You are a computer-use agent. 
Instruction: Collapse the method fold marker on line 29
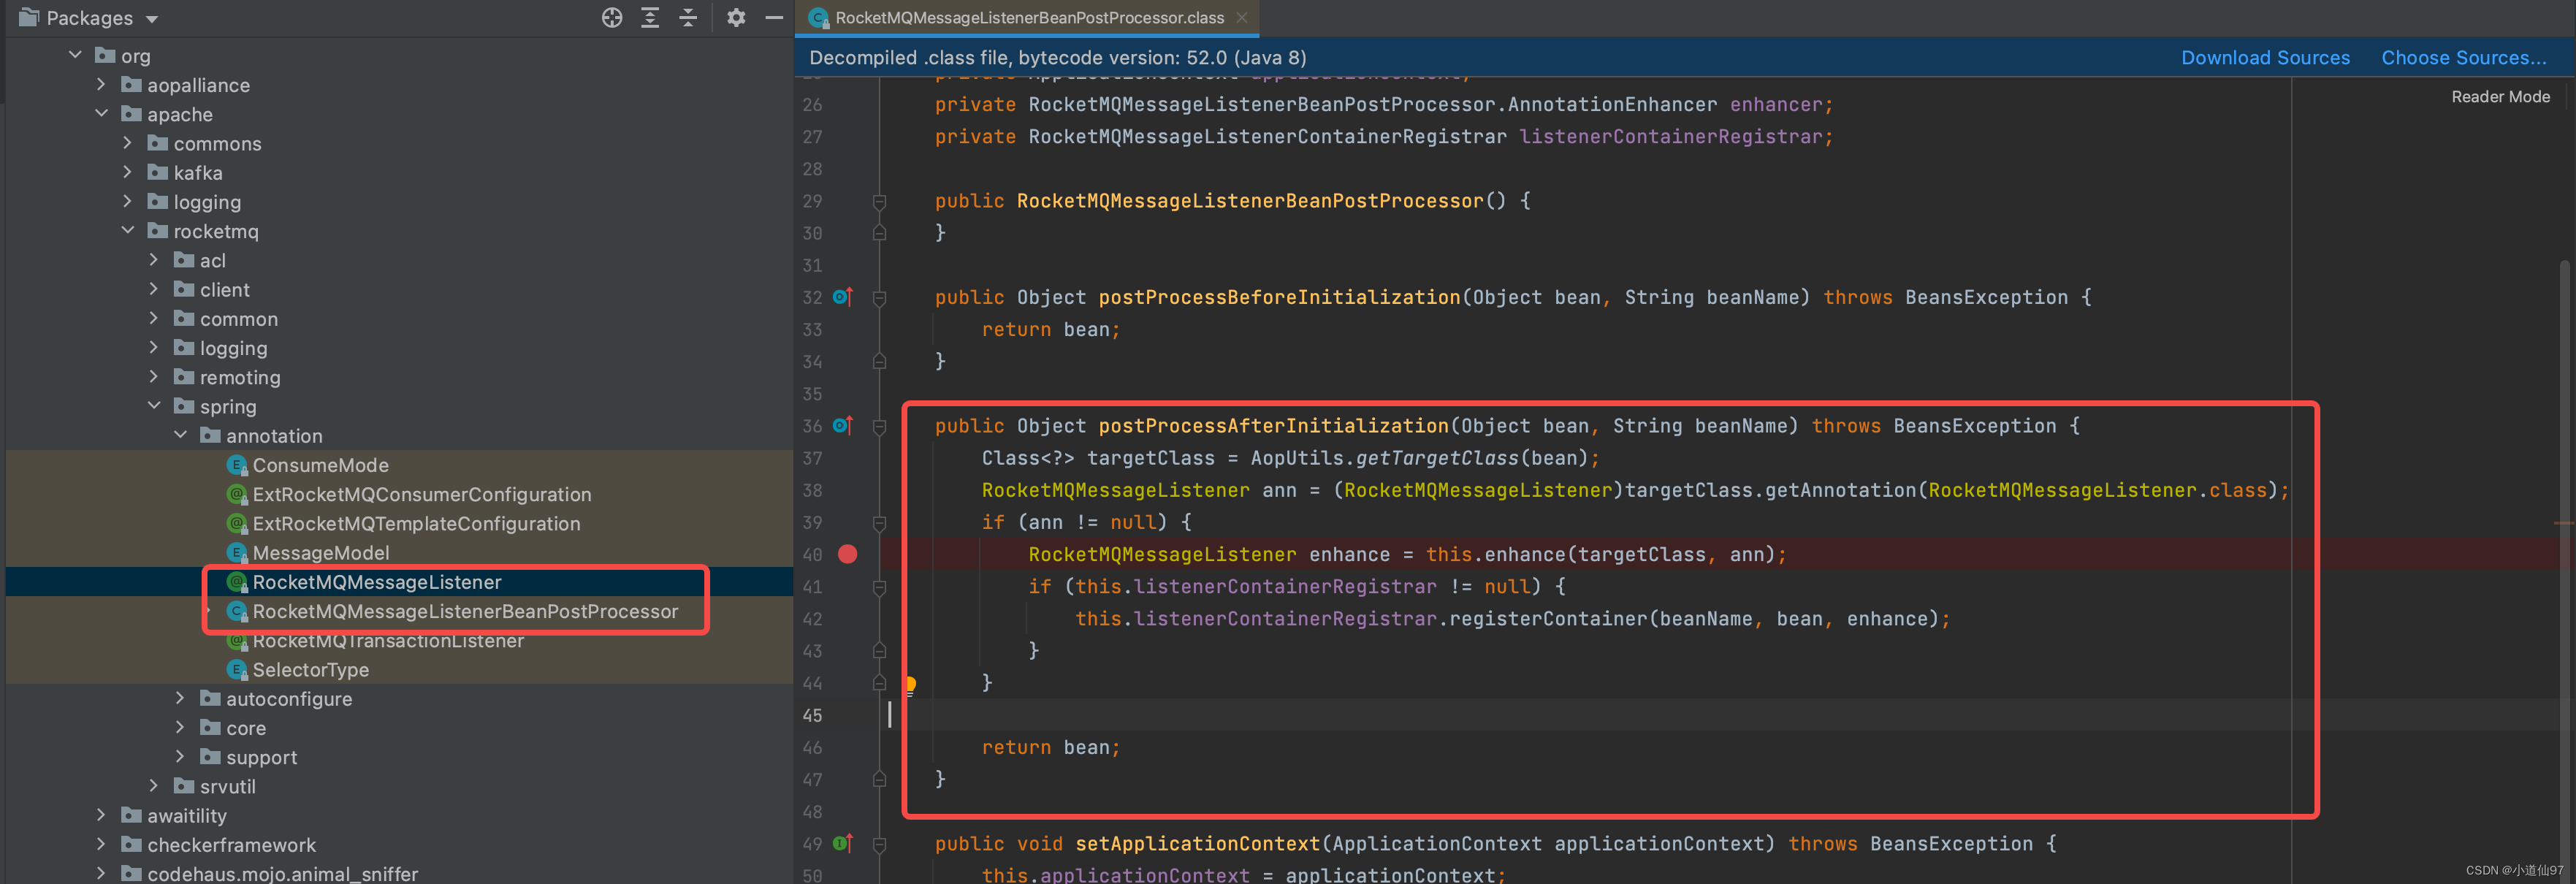pyautogui.click(x=879, y=201)
